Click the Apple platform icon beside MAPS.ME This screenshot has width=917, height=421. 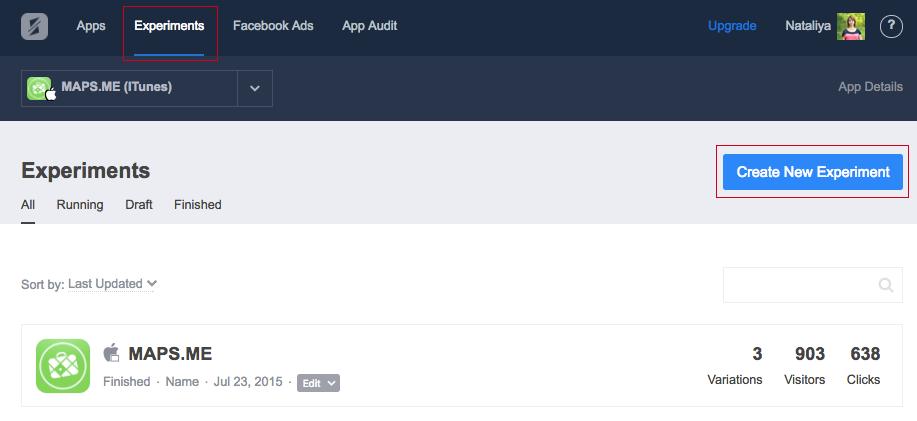(111, 353)
